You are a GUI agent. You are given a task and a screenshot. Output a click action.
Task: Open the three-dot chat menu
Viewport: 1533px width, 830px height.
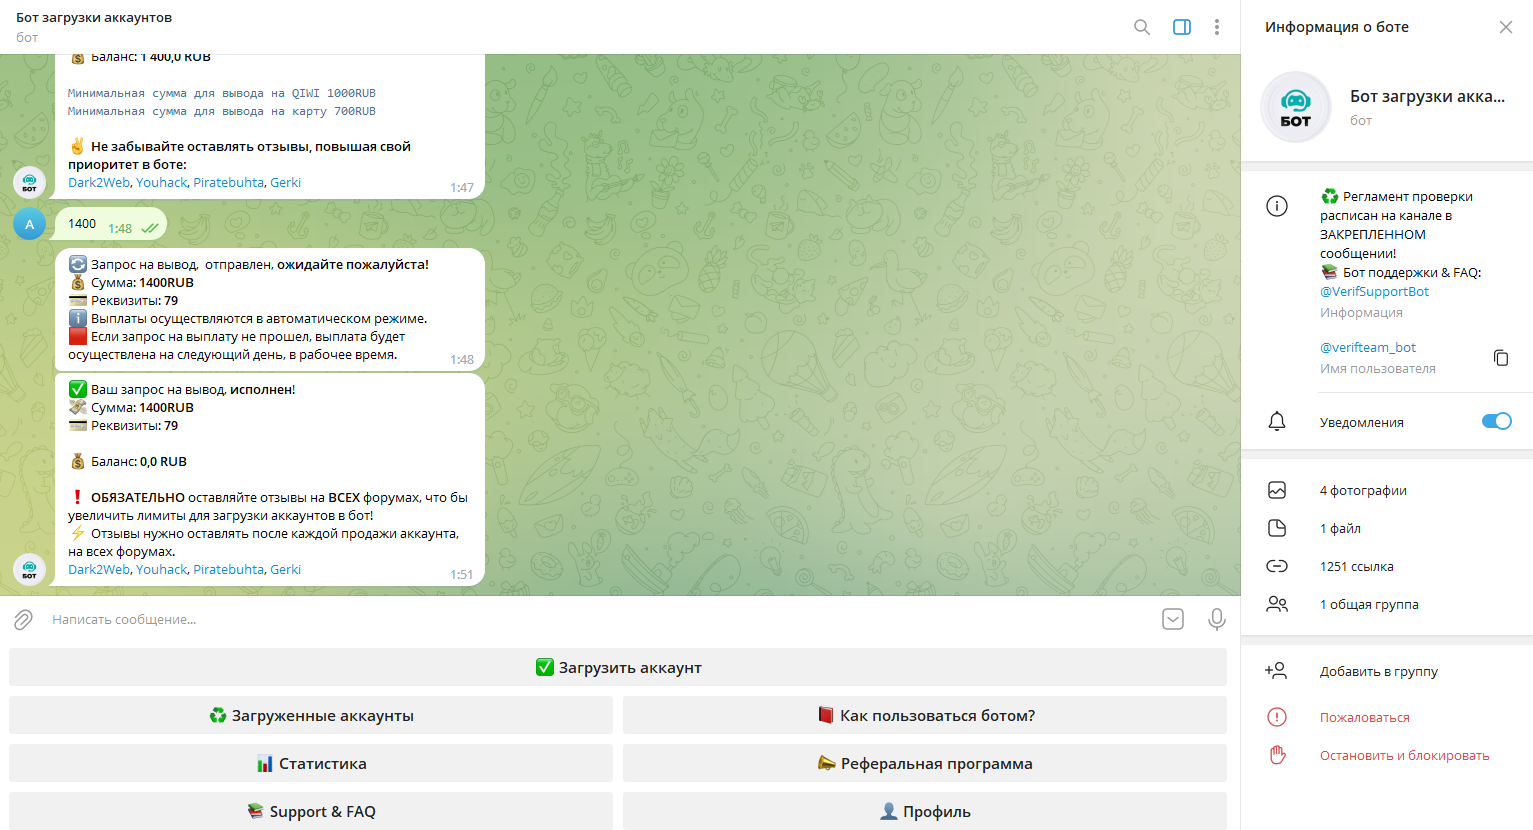[1216, 27]
